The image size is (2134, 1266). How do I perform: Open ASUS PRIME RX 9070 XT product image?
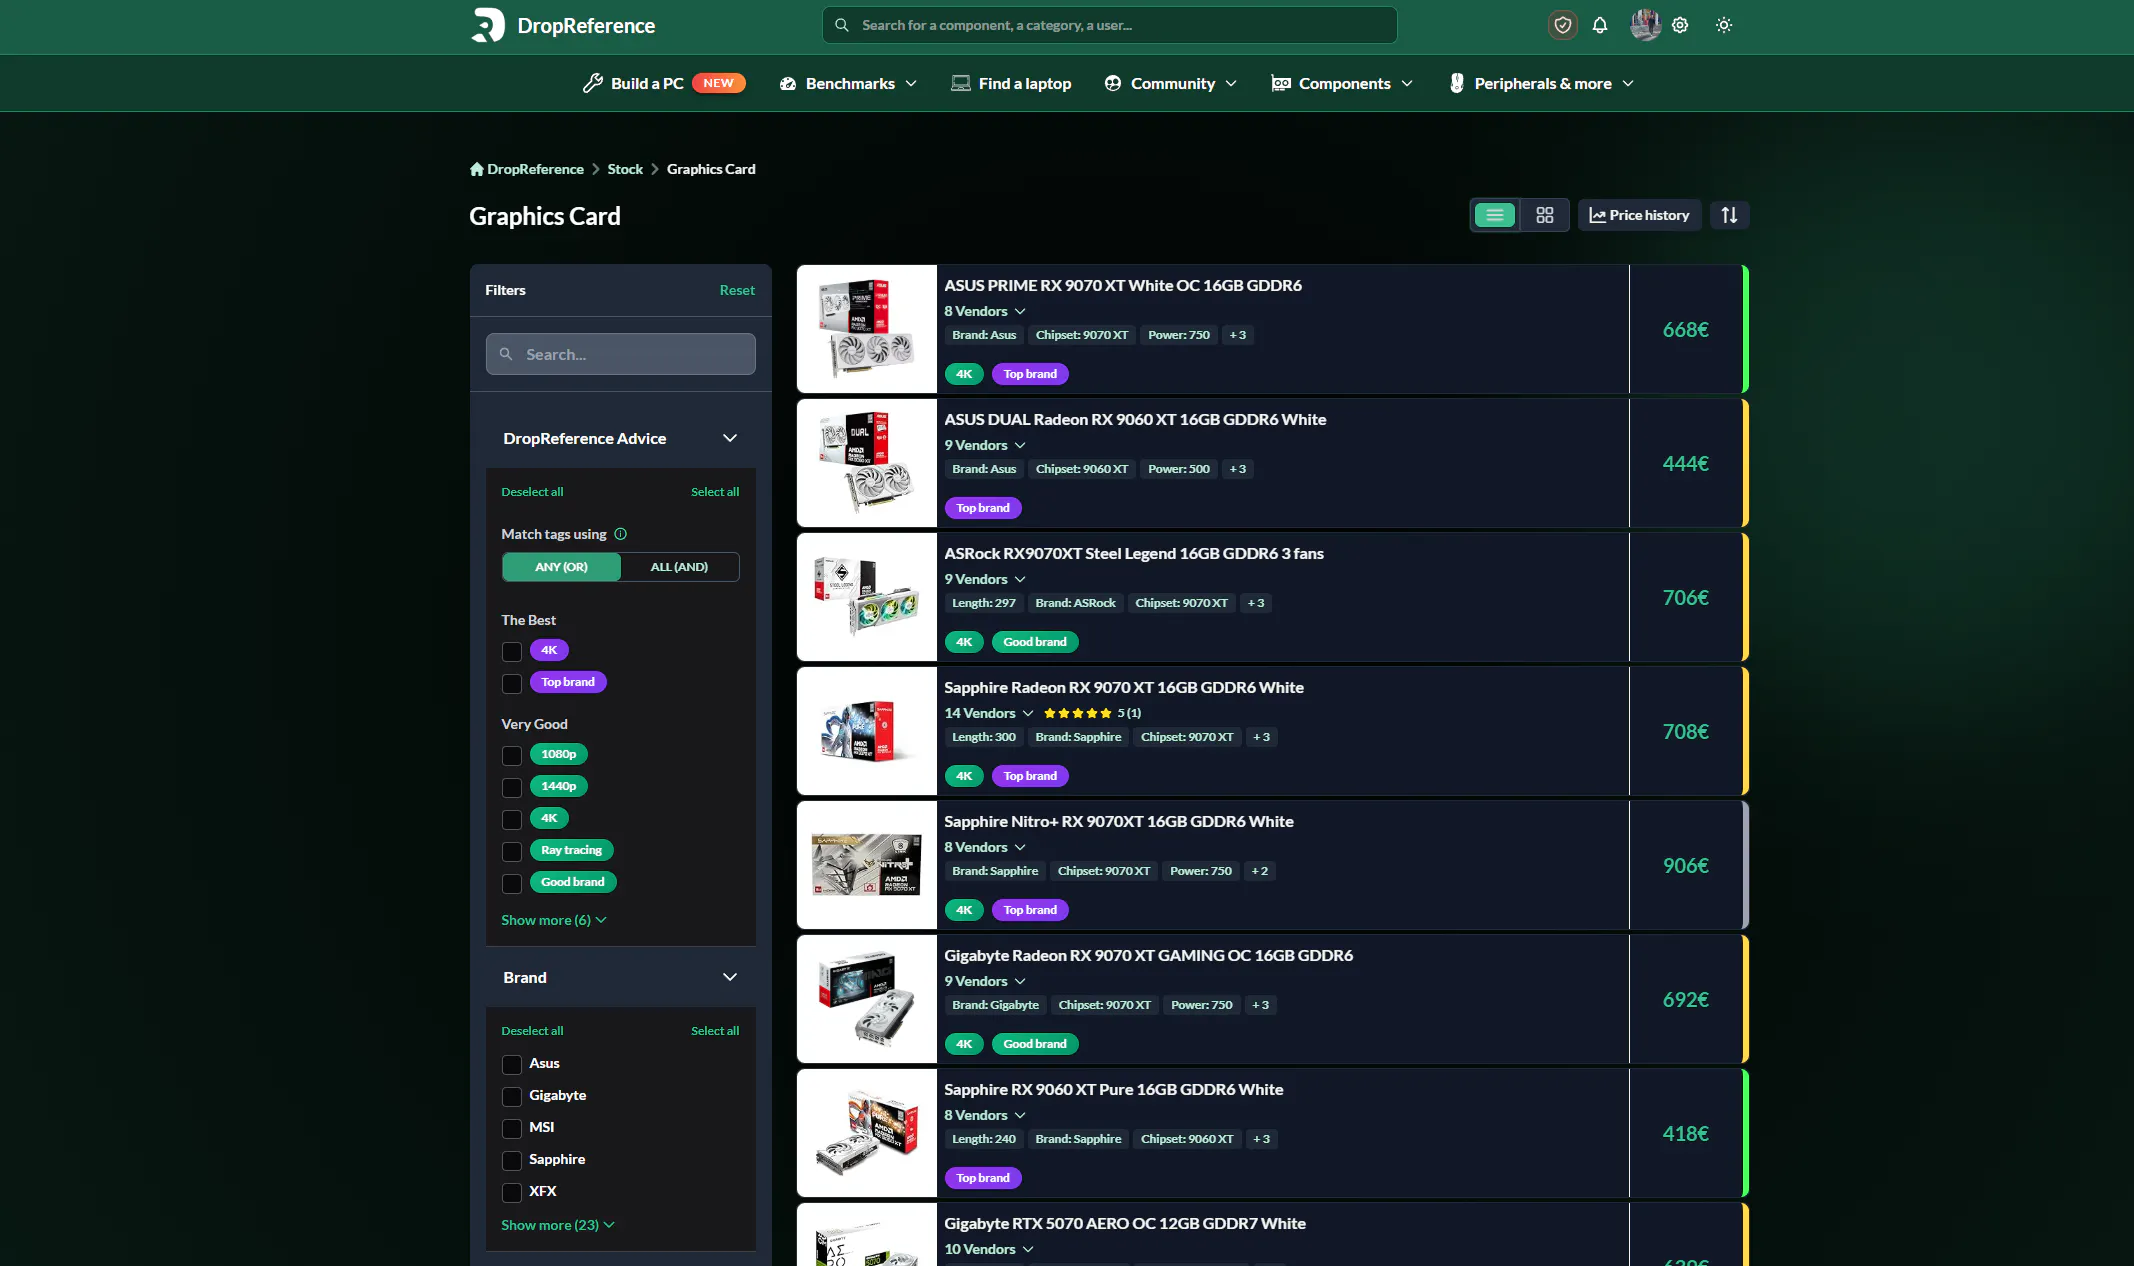(867, 329)
